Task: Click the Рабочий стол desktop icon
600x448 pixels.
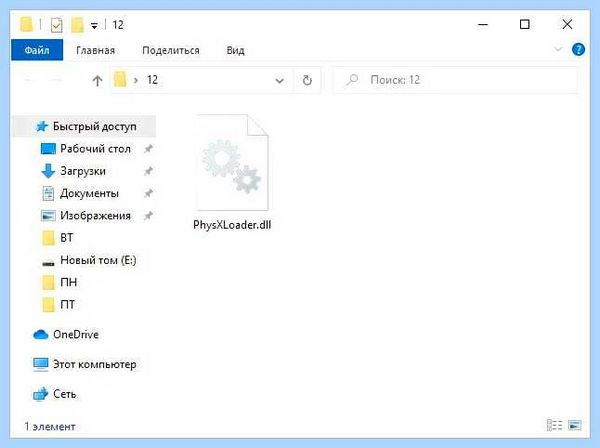Action: (48, 149)
